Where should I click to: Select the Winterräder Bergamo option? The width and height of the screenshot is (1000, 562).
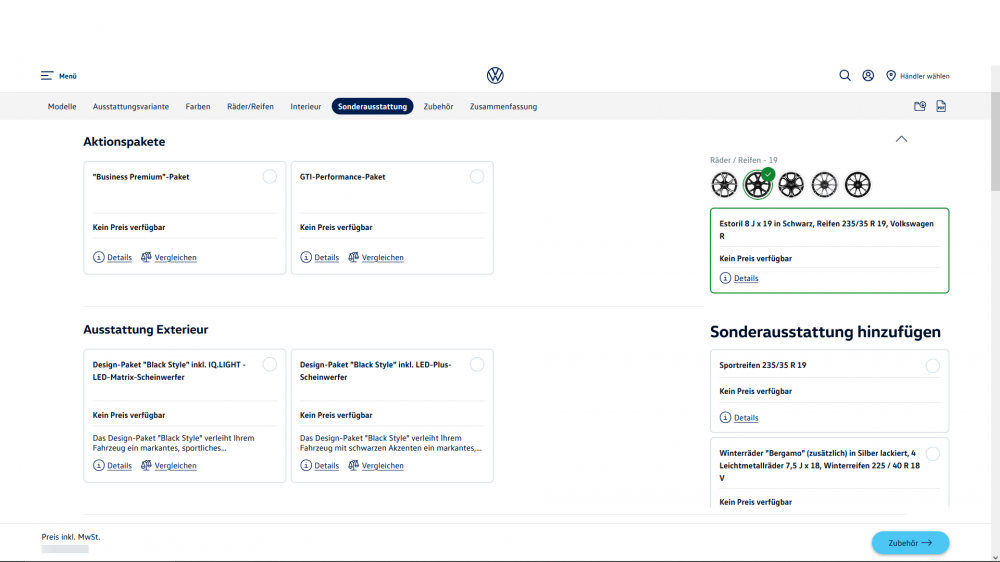pos(932,454)
